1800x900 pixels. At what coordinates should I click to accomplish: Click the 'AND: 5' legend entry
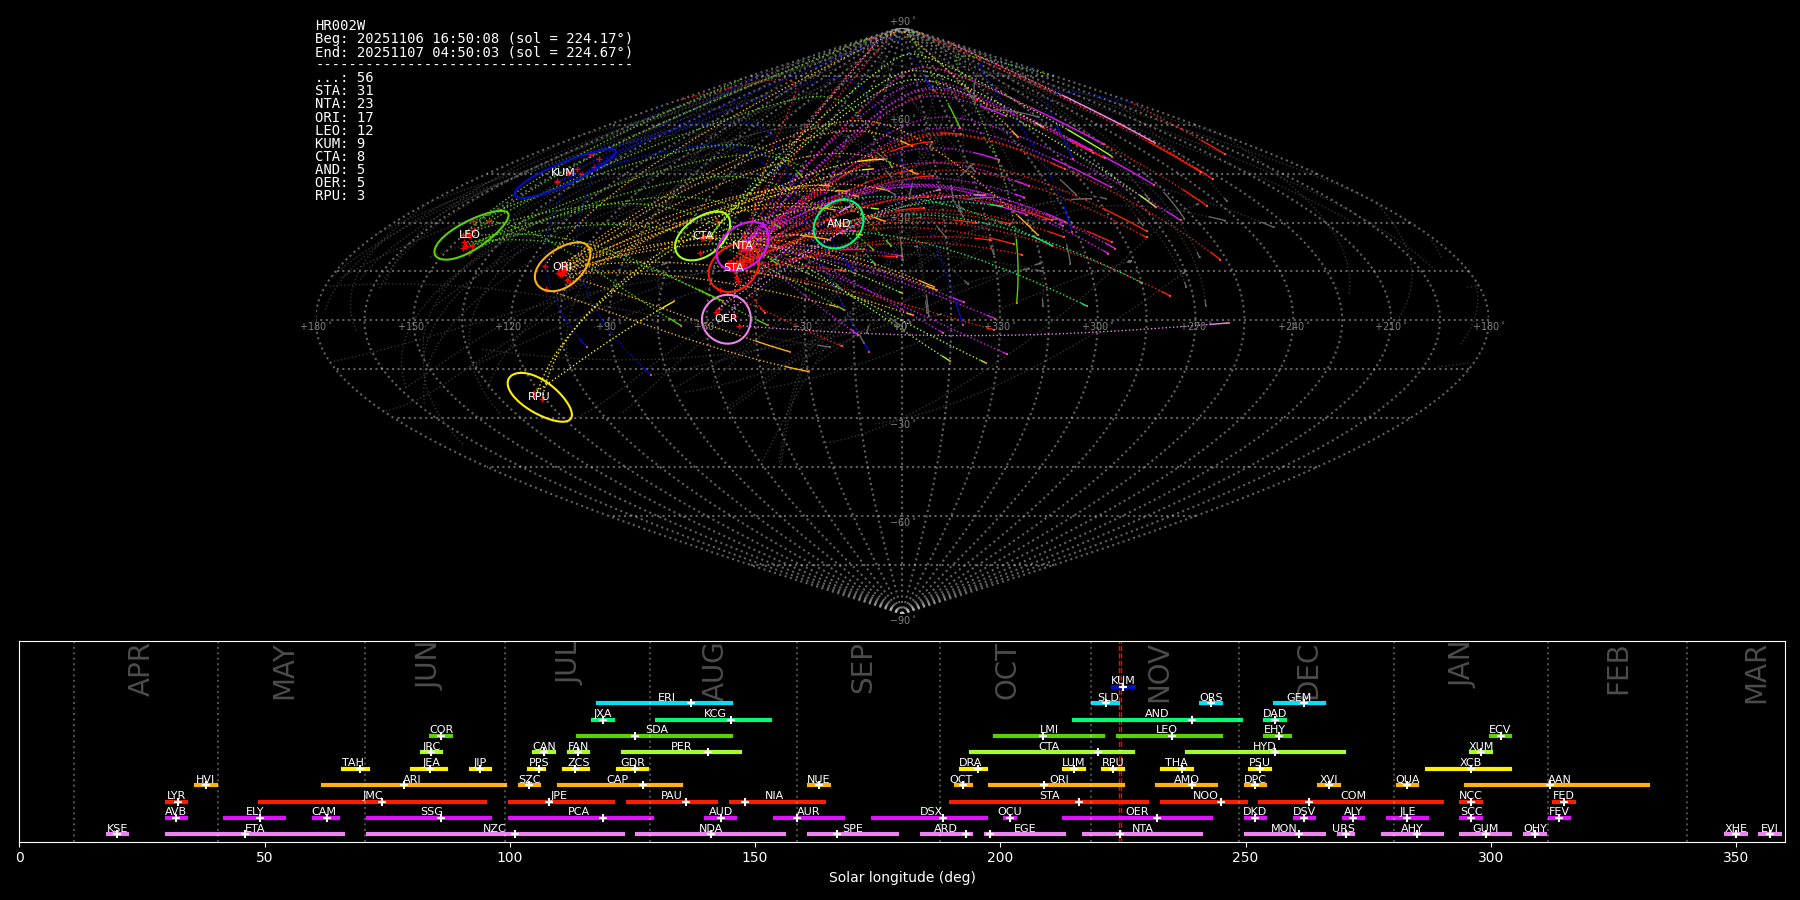340,170
